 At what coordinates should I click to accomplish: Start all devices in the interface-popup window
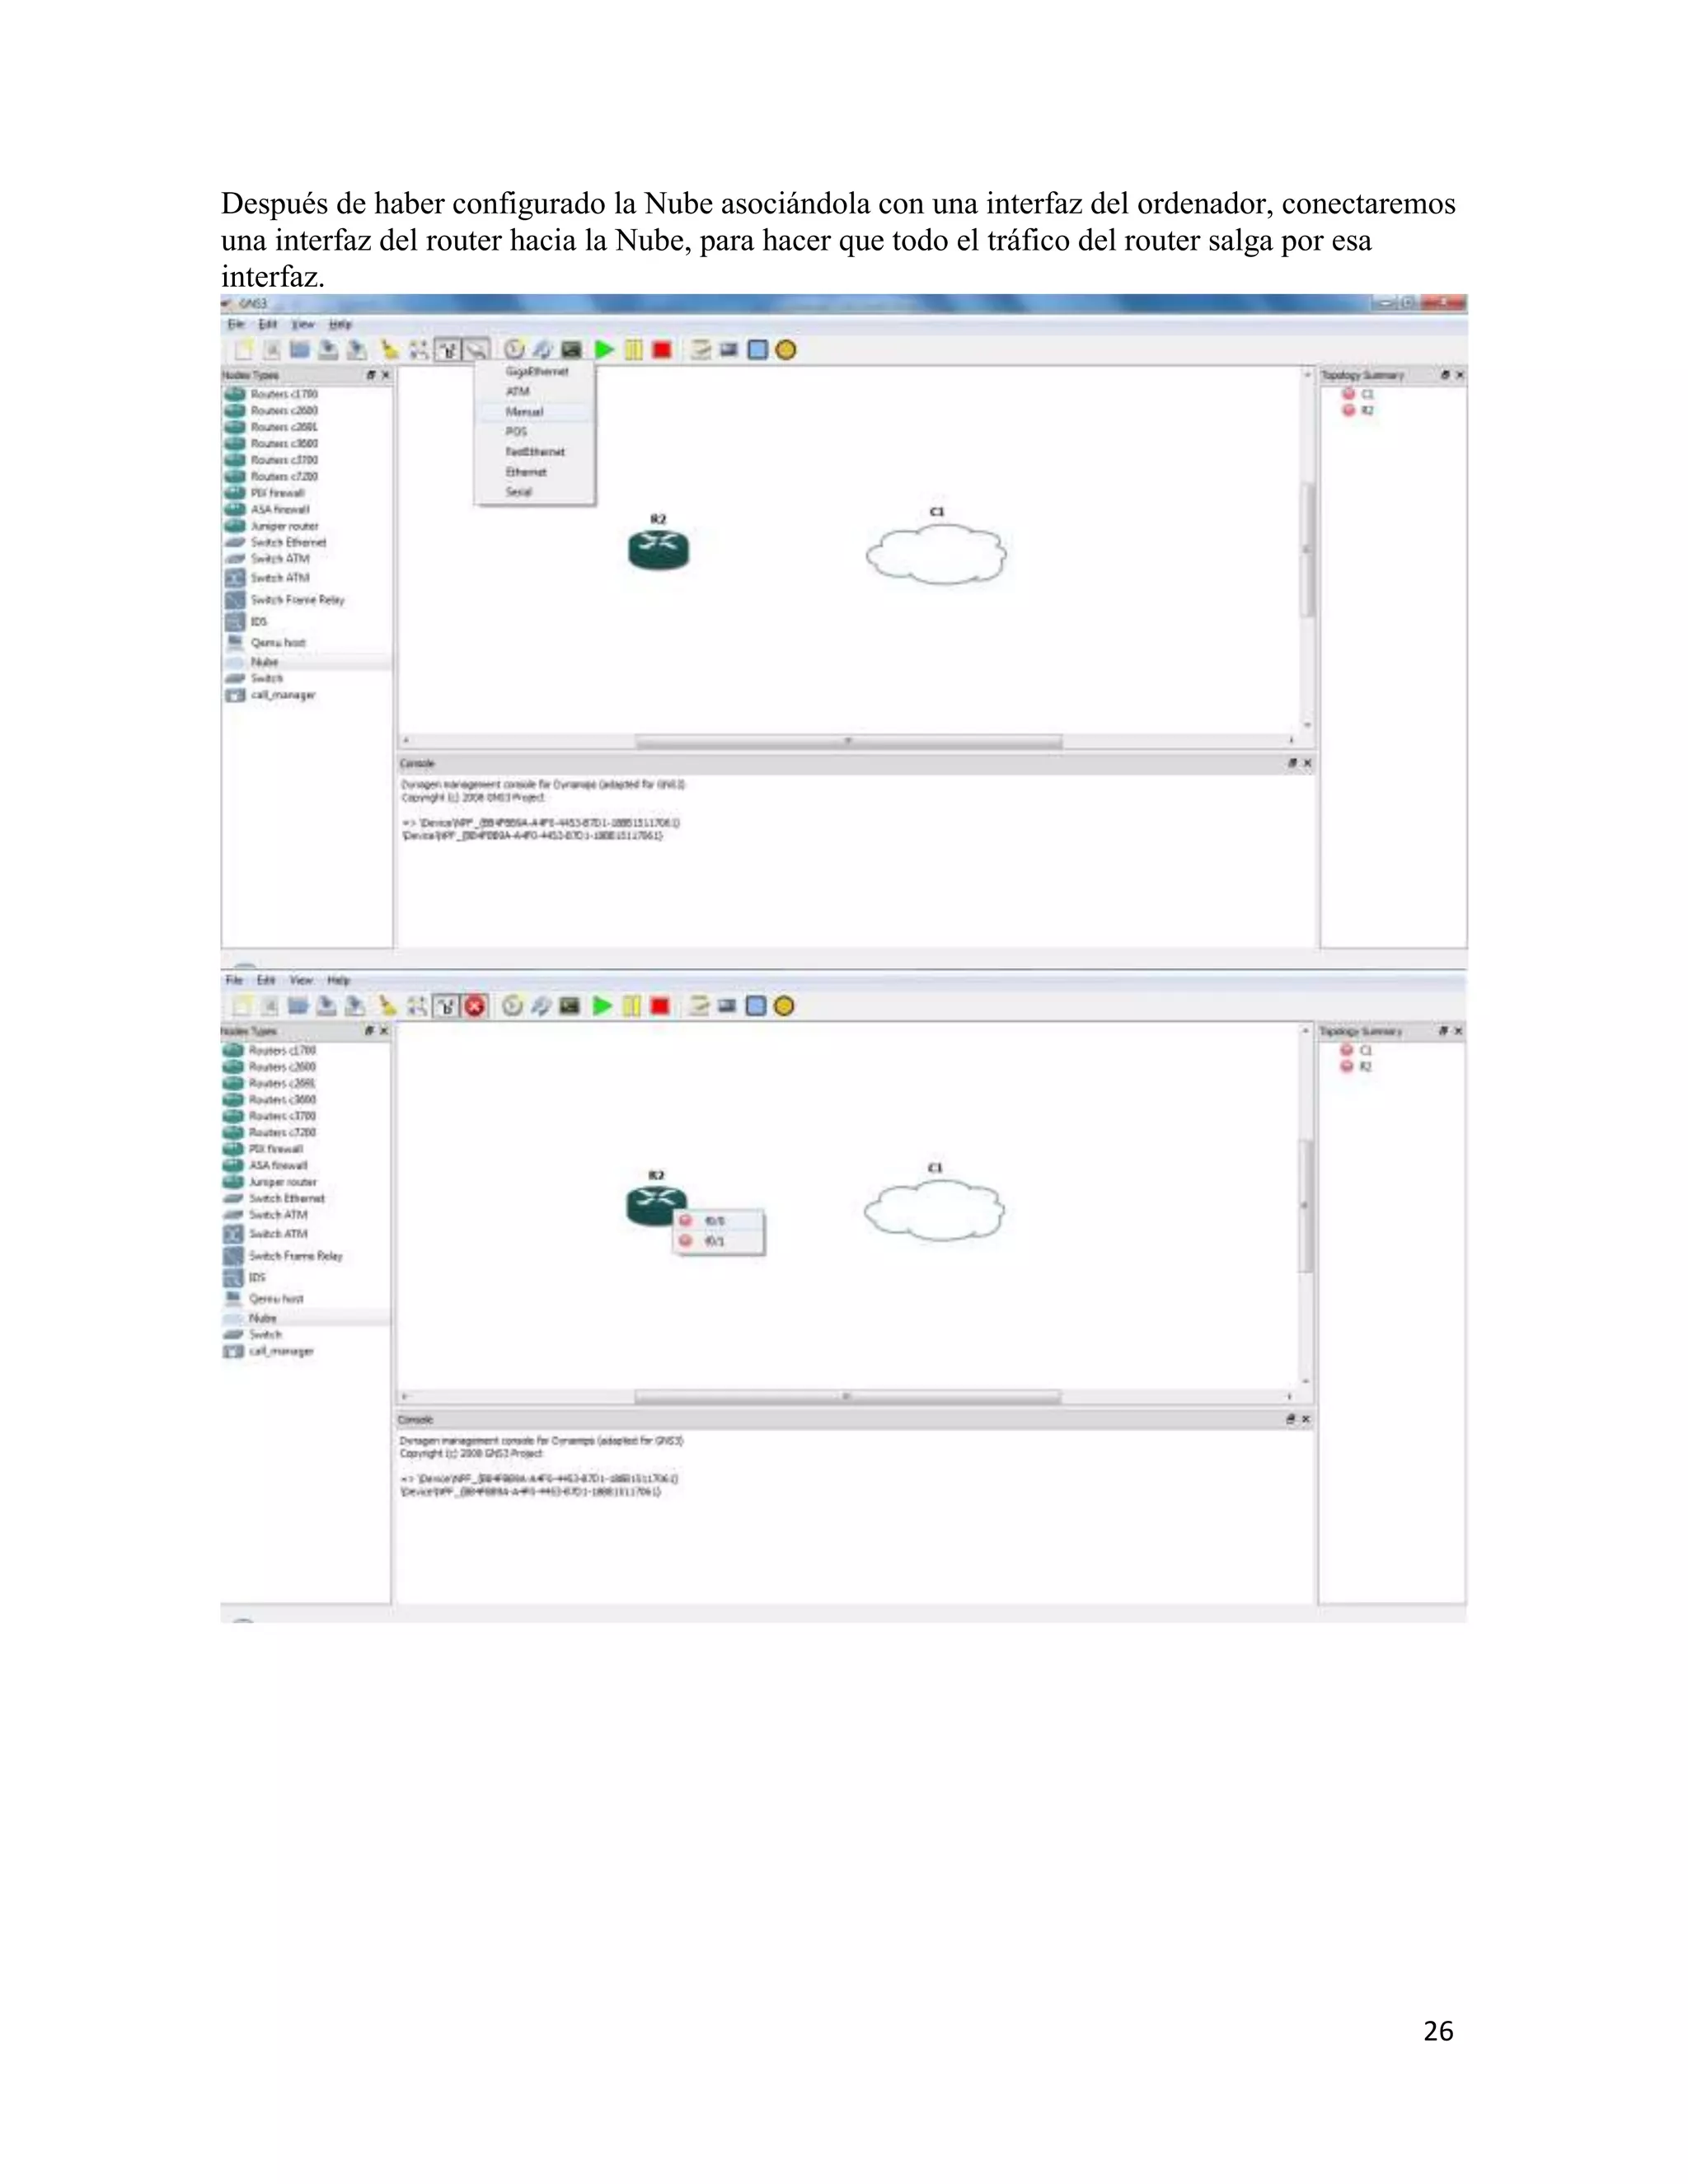click(x=602, y=1006)
